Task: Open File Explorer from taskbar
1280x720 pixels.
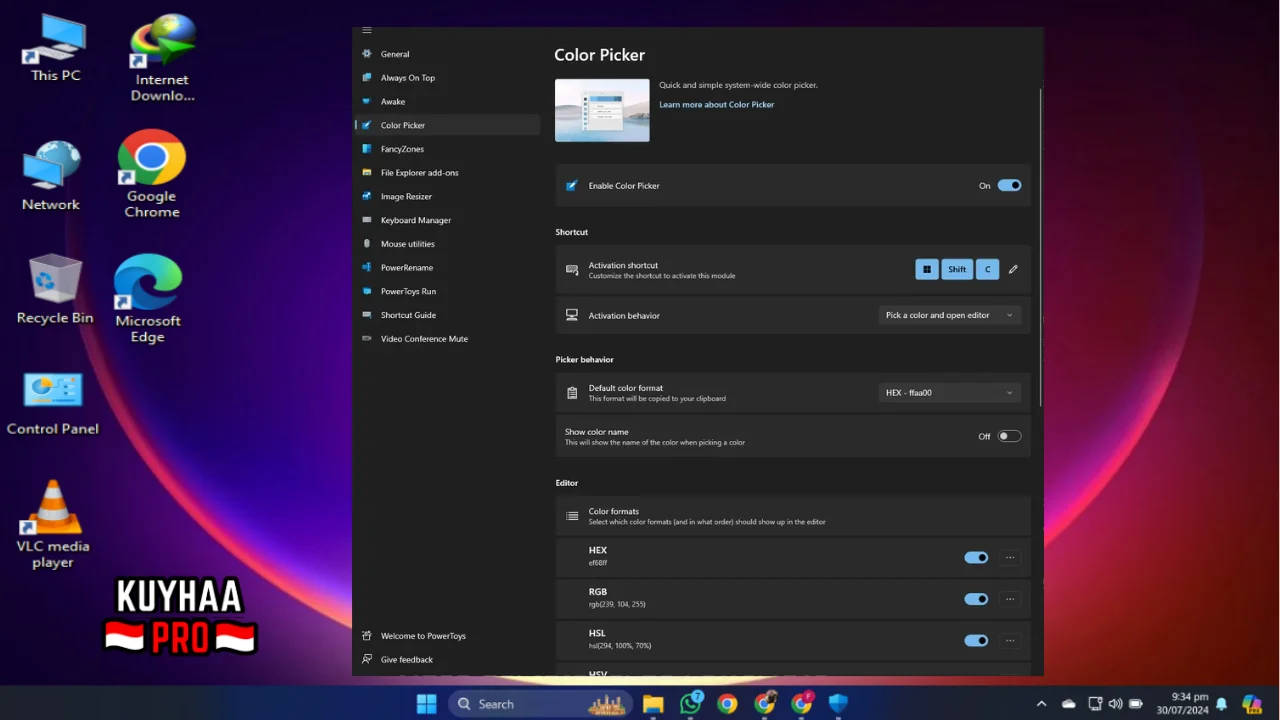Action: (x=653, y=704)
